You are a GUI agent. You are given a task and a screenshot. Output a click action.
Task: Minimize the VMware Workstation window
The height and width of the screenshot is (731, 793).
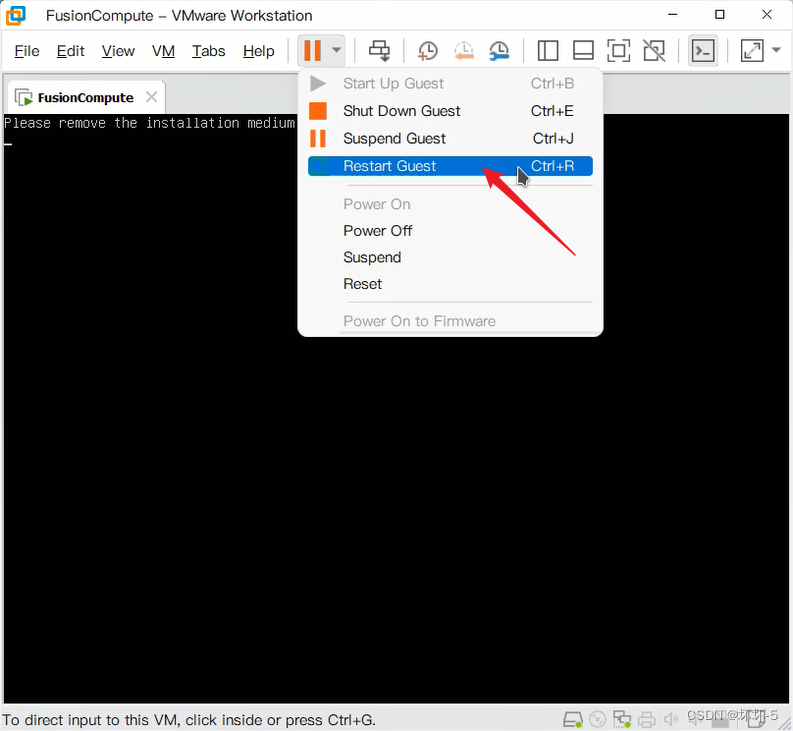tap(672, 15)
